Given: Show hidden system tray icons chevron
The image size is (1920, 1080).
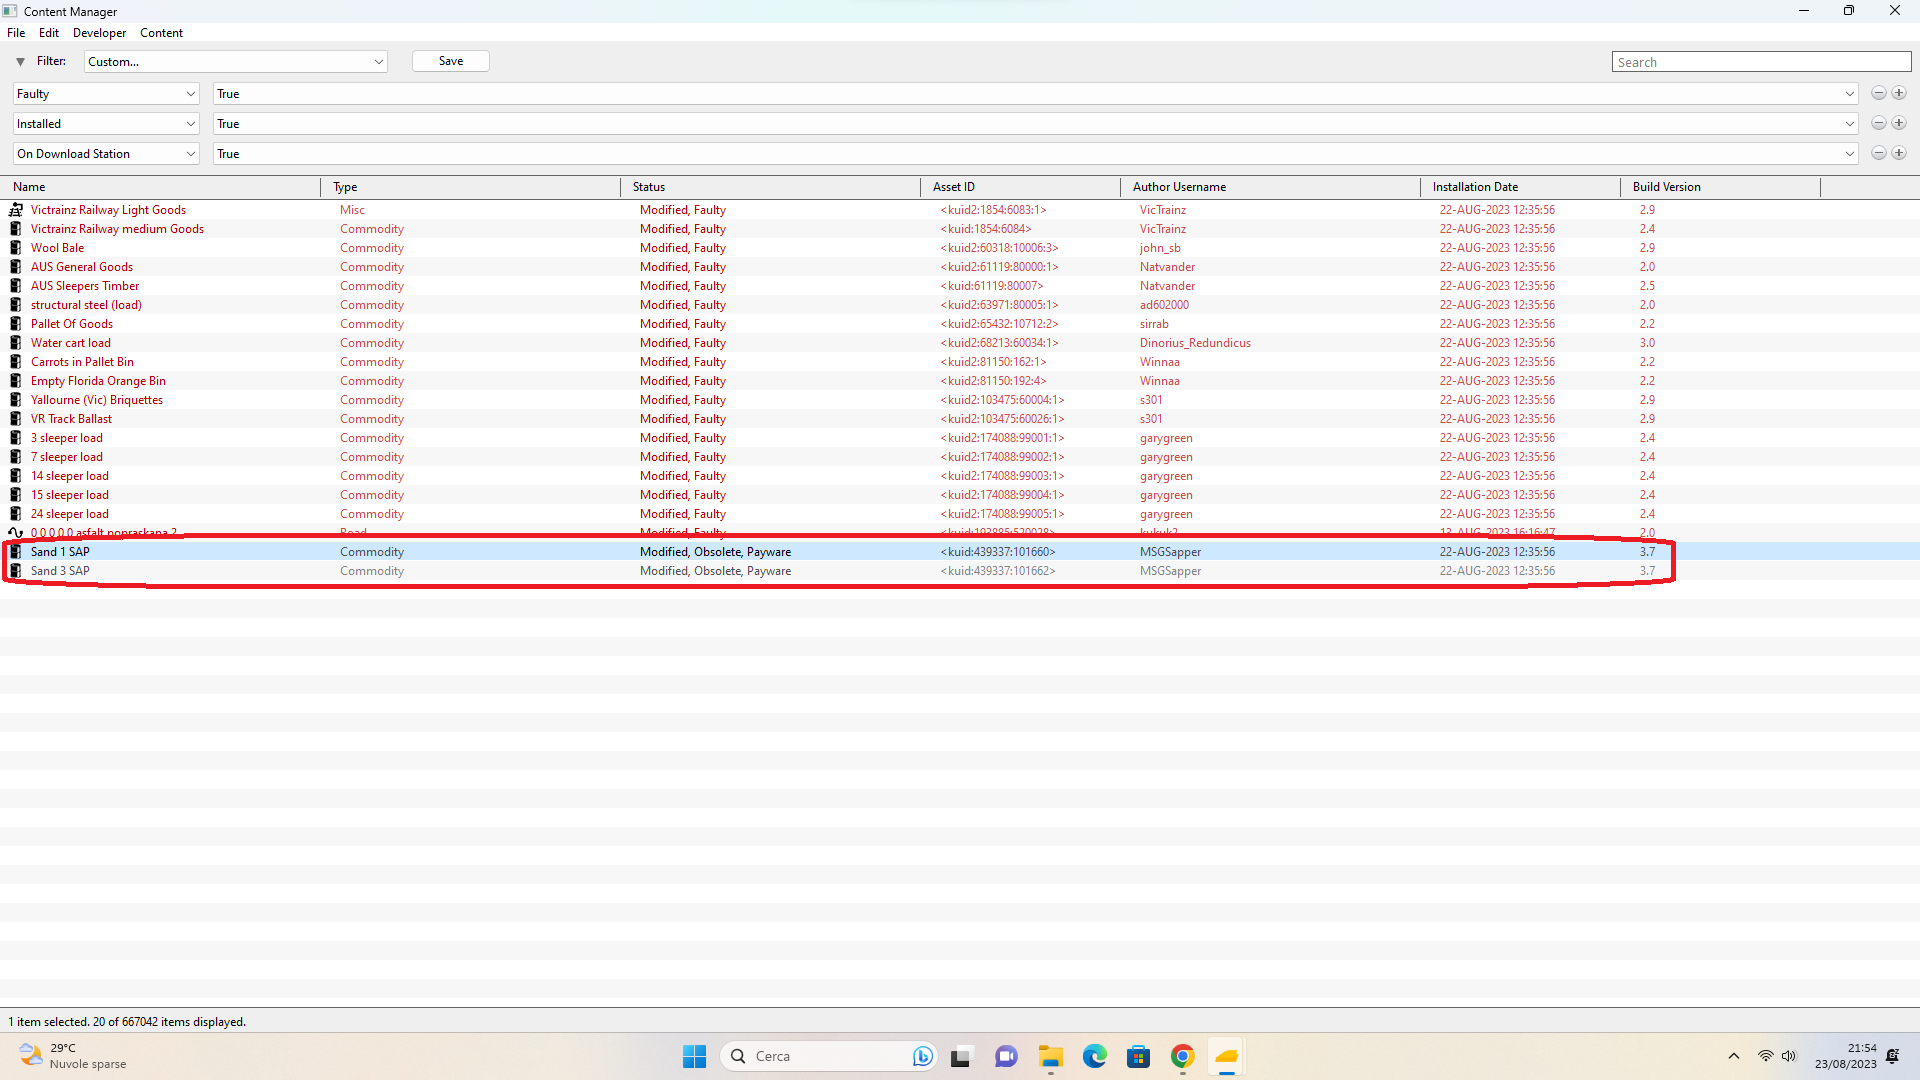Looking at the screenshot, I should tap(1734, 1056).
